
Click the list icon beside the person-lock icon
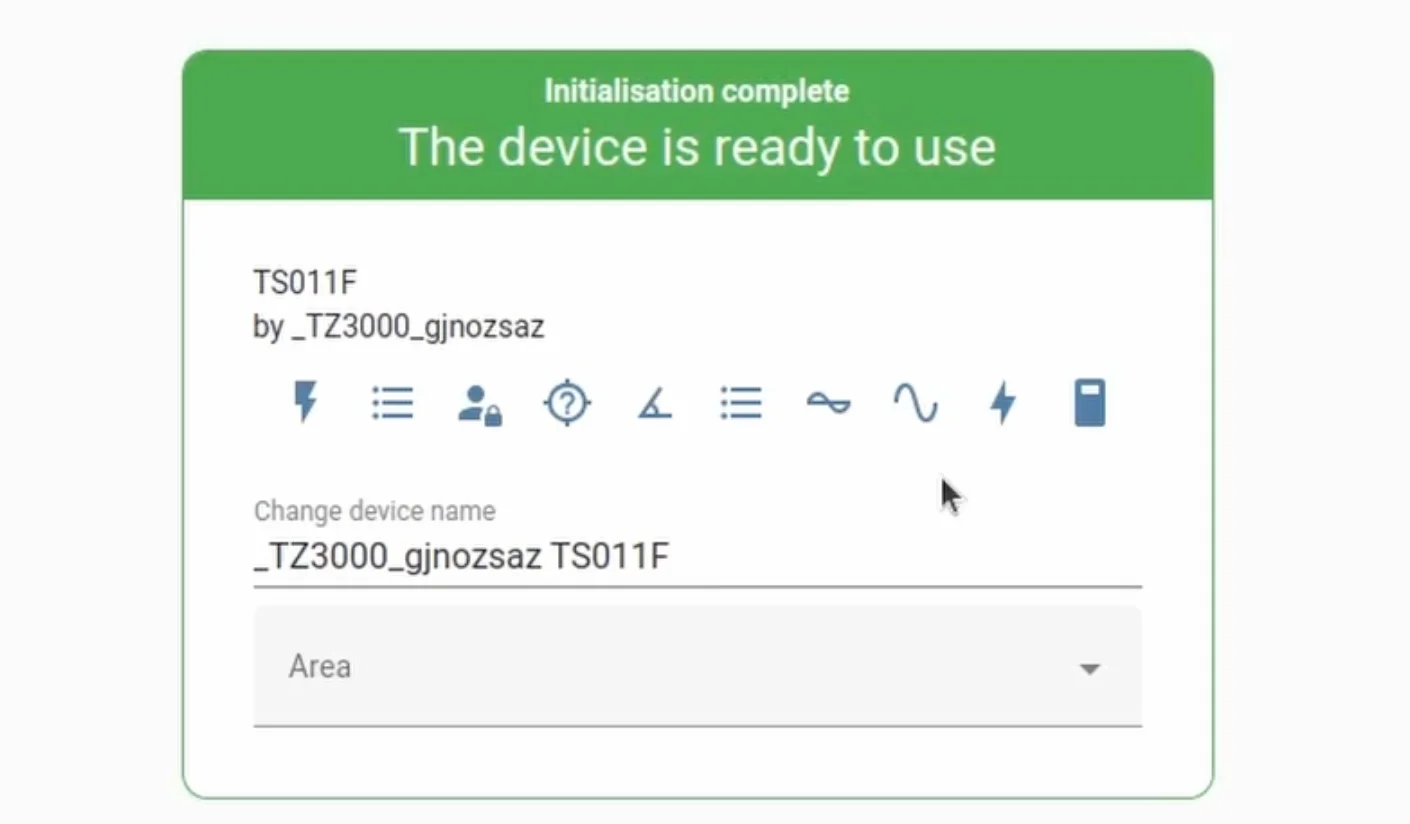click(x=393, y=403)
